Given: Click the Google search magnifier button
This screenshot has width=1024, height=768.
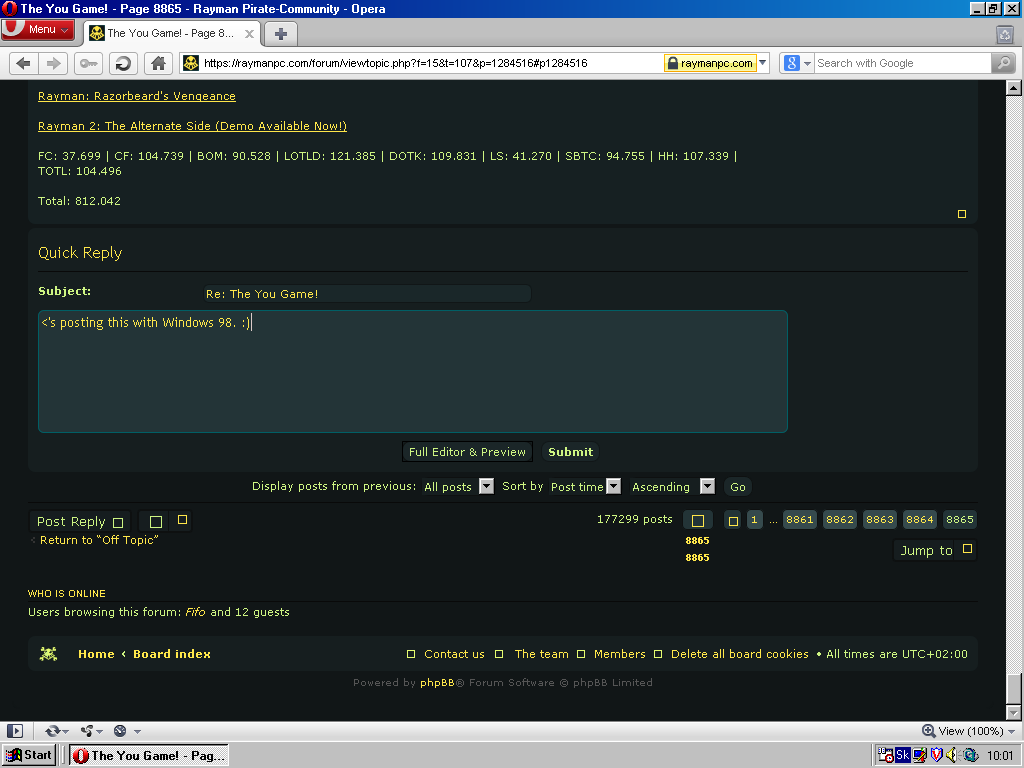Looking at the screenshot, I should pyautogui.click(x=1003, y=63).
